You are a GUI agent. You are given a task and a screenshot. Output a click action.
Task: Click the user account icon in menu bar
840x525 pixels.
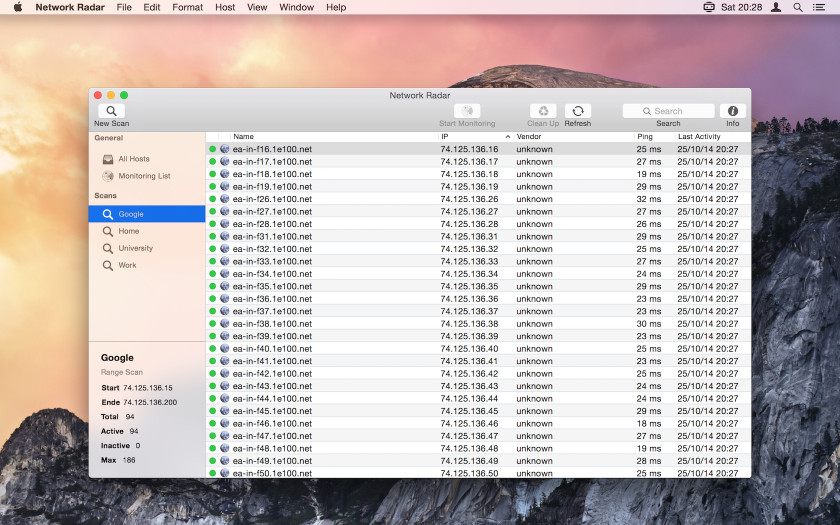point(776,7)
